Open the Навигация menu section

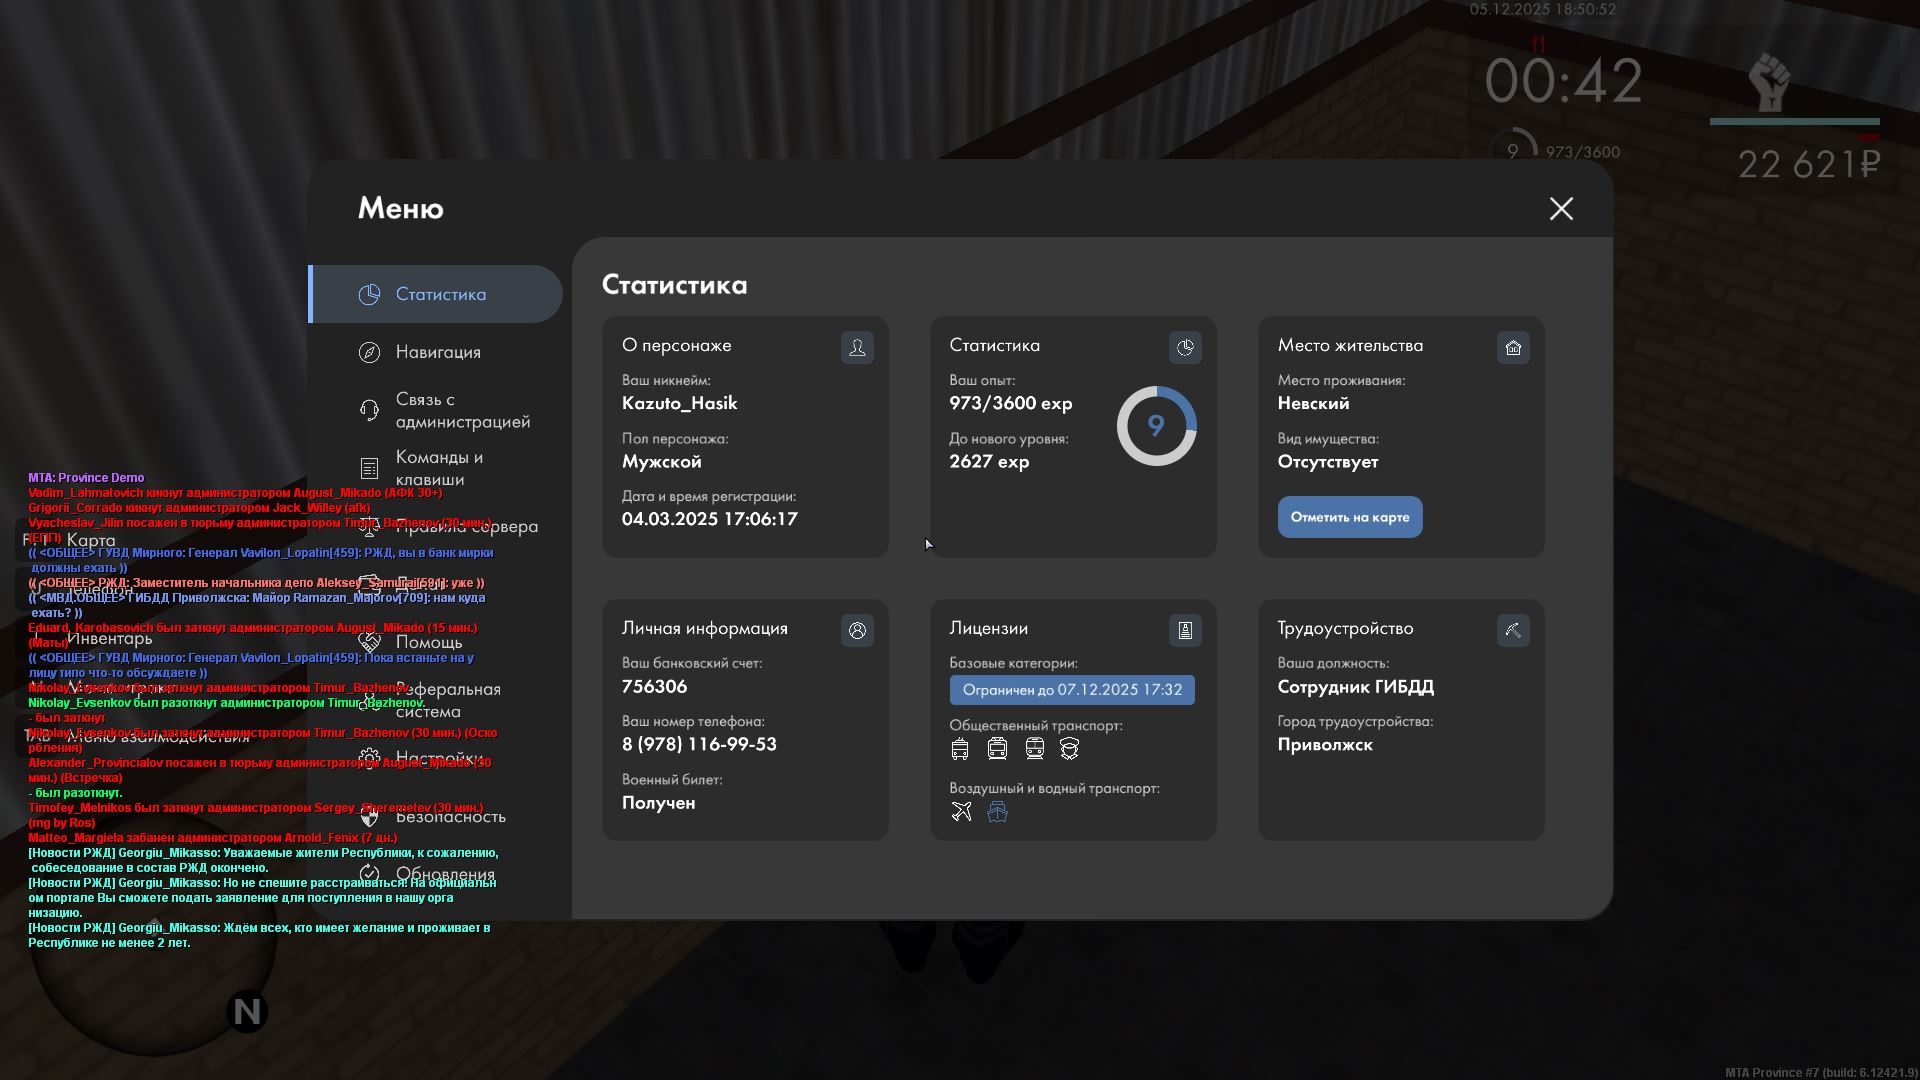[x=438, y=352]
